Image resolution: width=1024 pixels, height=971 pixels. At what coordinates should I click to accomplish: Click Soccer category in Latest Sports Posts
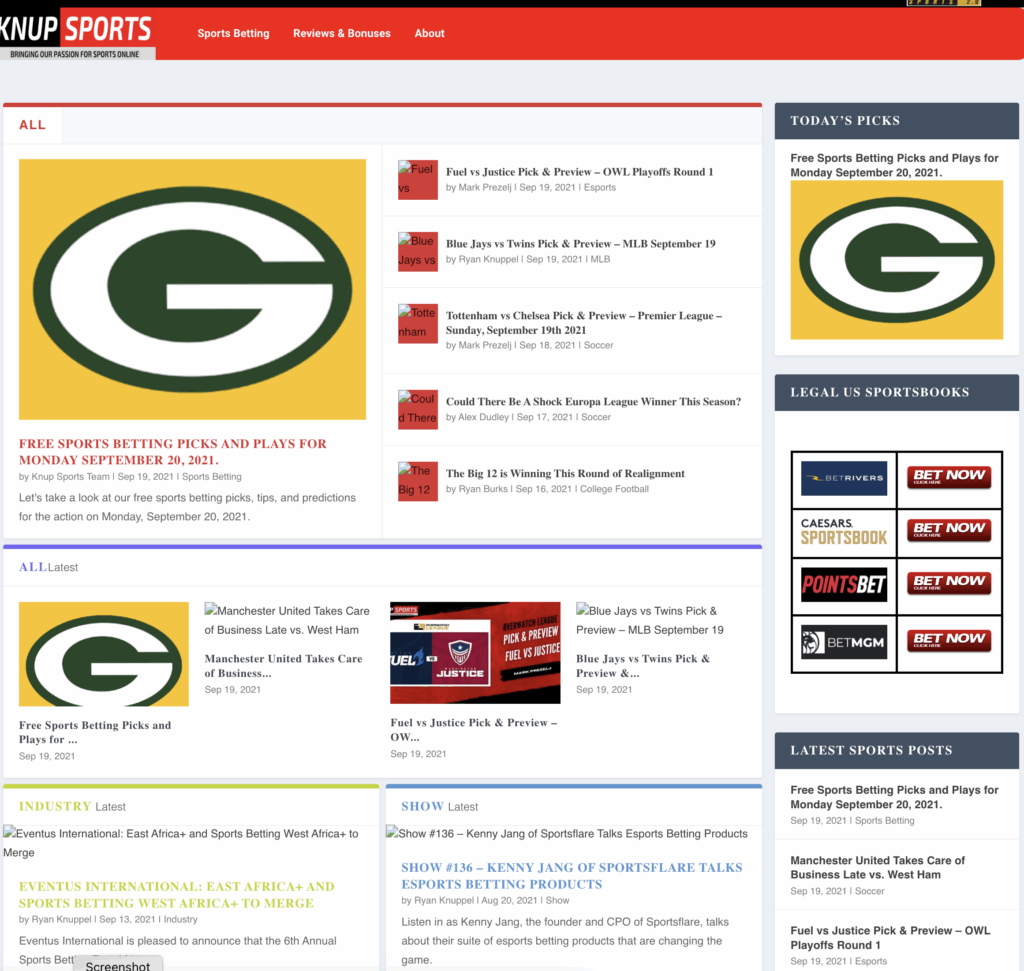[870, 891]
